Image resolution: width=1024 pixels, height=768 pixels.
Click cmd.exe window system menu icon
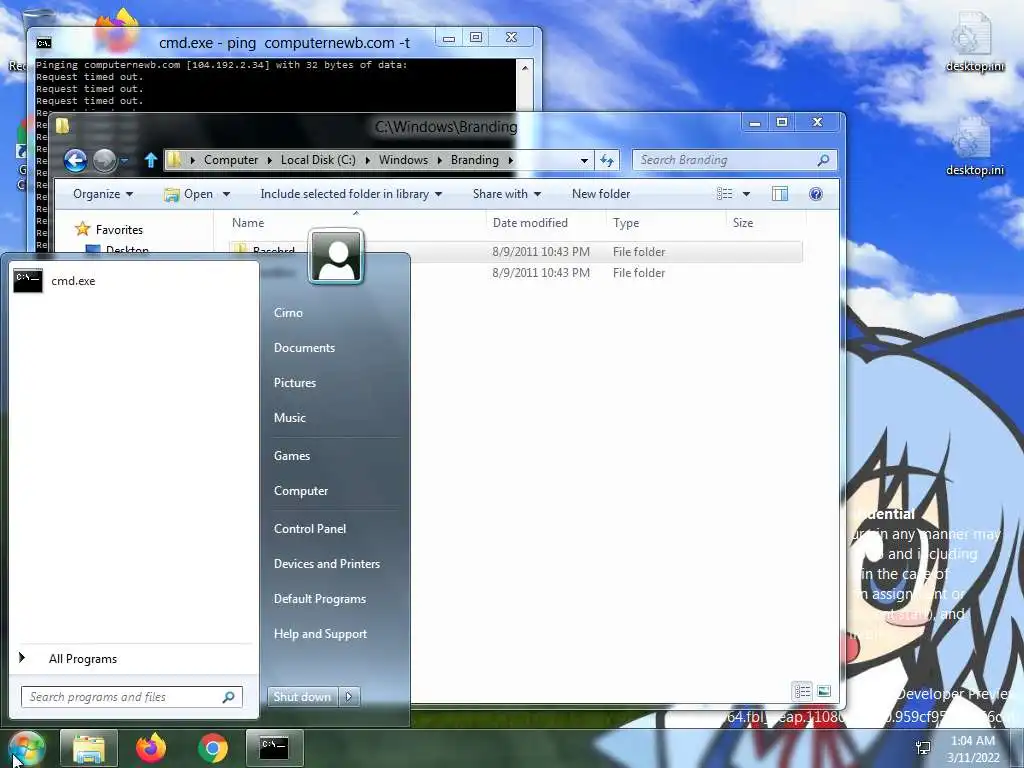click(x=44, y=43)
